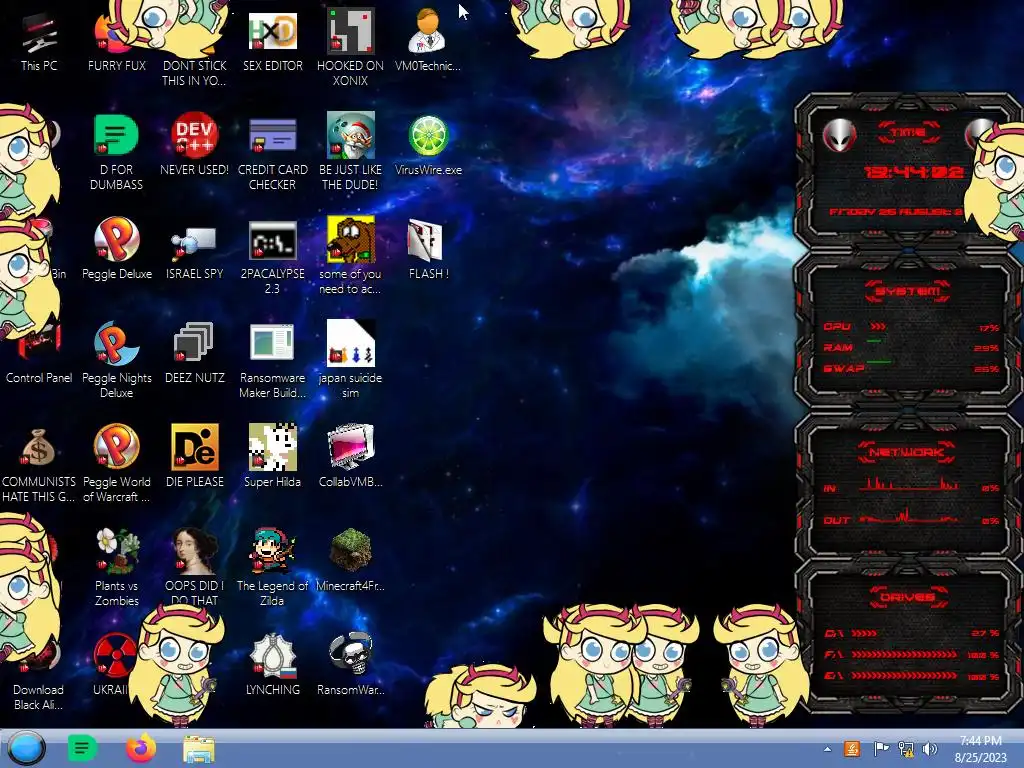
Task: Click the alien head on TIME widget
Action: tap(839, 136)
